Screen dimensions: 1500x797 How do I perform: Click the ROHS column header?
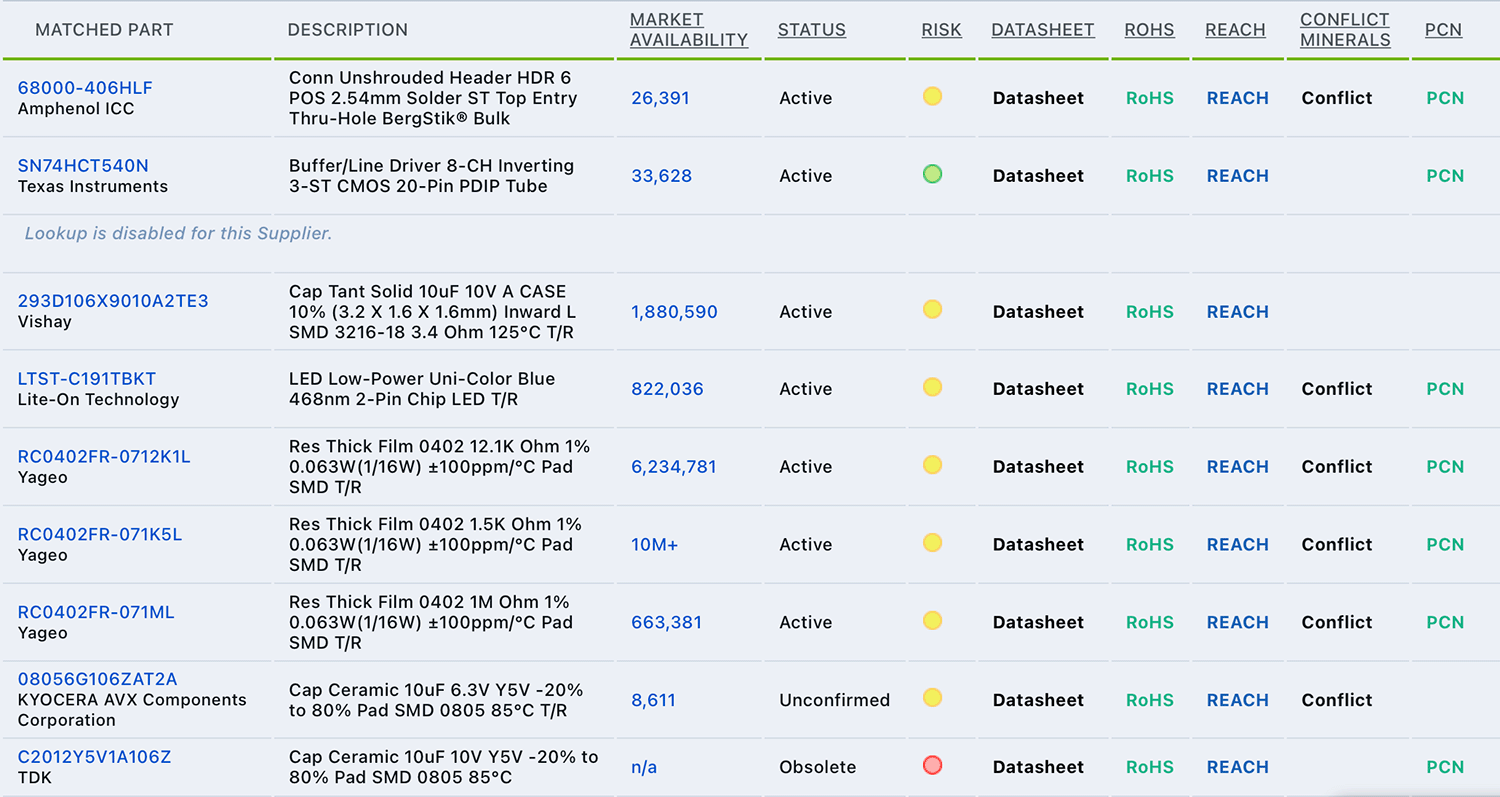pos(1150,30)
